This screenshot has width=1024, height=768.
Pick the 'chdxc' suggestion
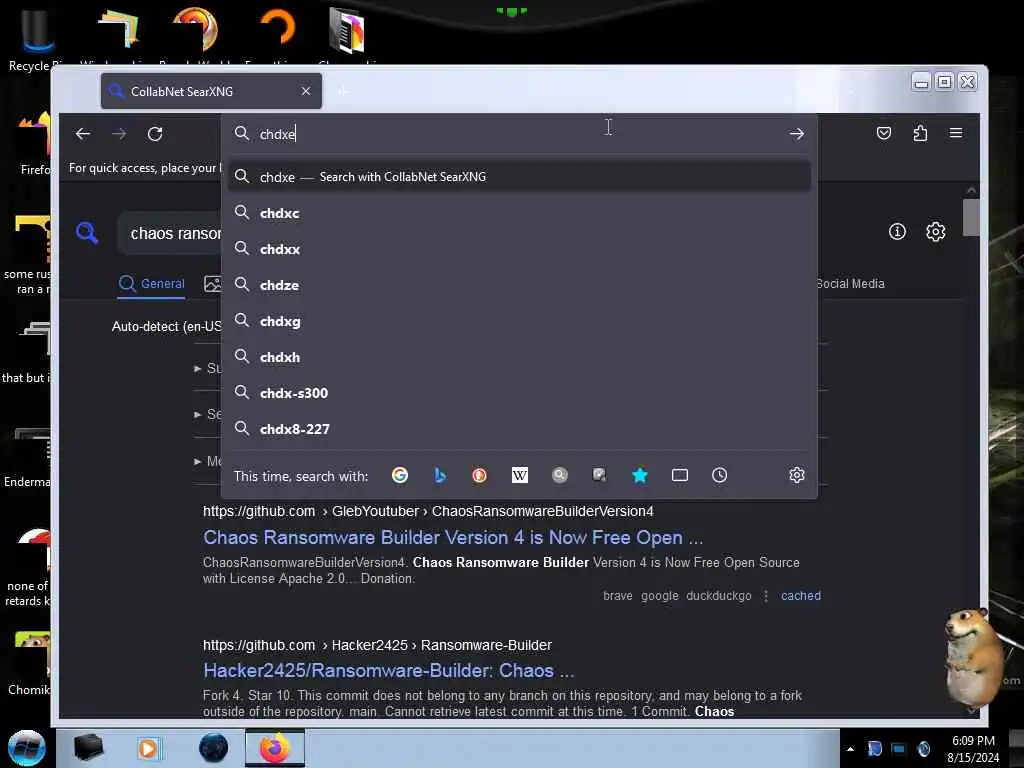pos(519,213)
